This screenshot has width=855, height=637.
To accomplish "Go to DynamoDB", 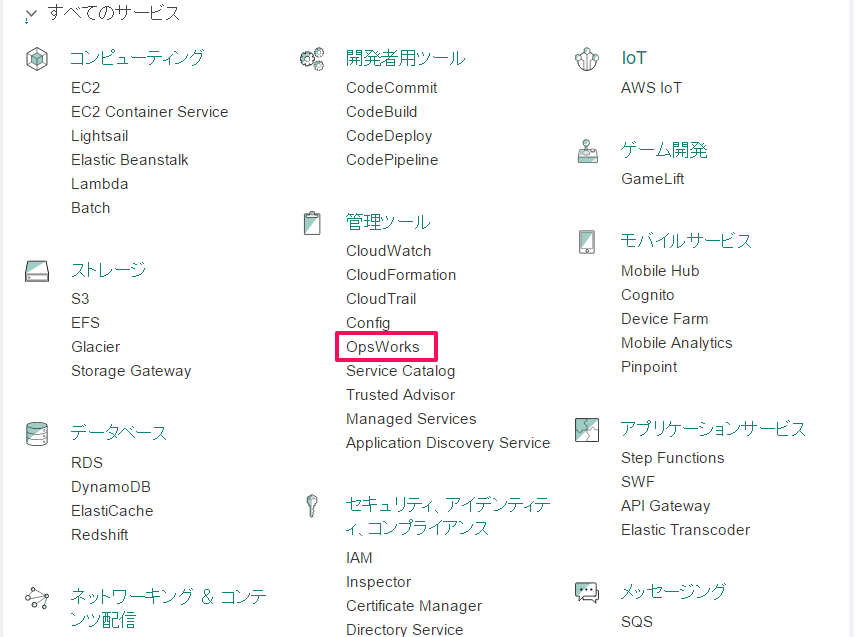I will pyautogui.click(x=111, y=486).
